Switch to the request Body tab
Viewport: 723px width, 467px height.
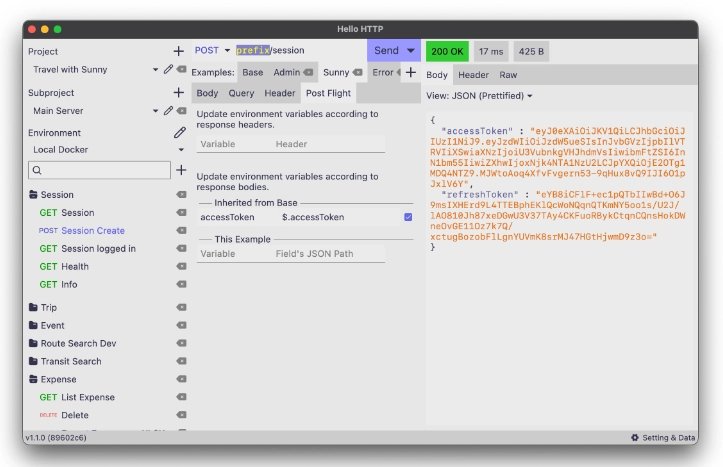[207, 93]
